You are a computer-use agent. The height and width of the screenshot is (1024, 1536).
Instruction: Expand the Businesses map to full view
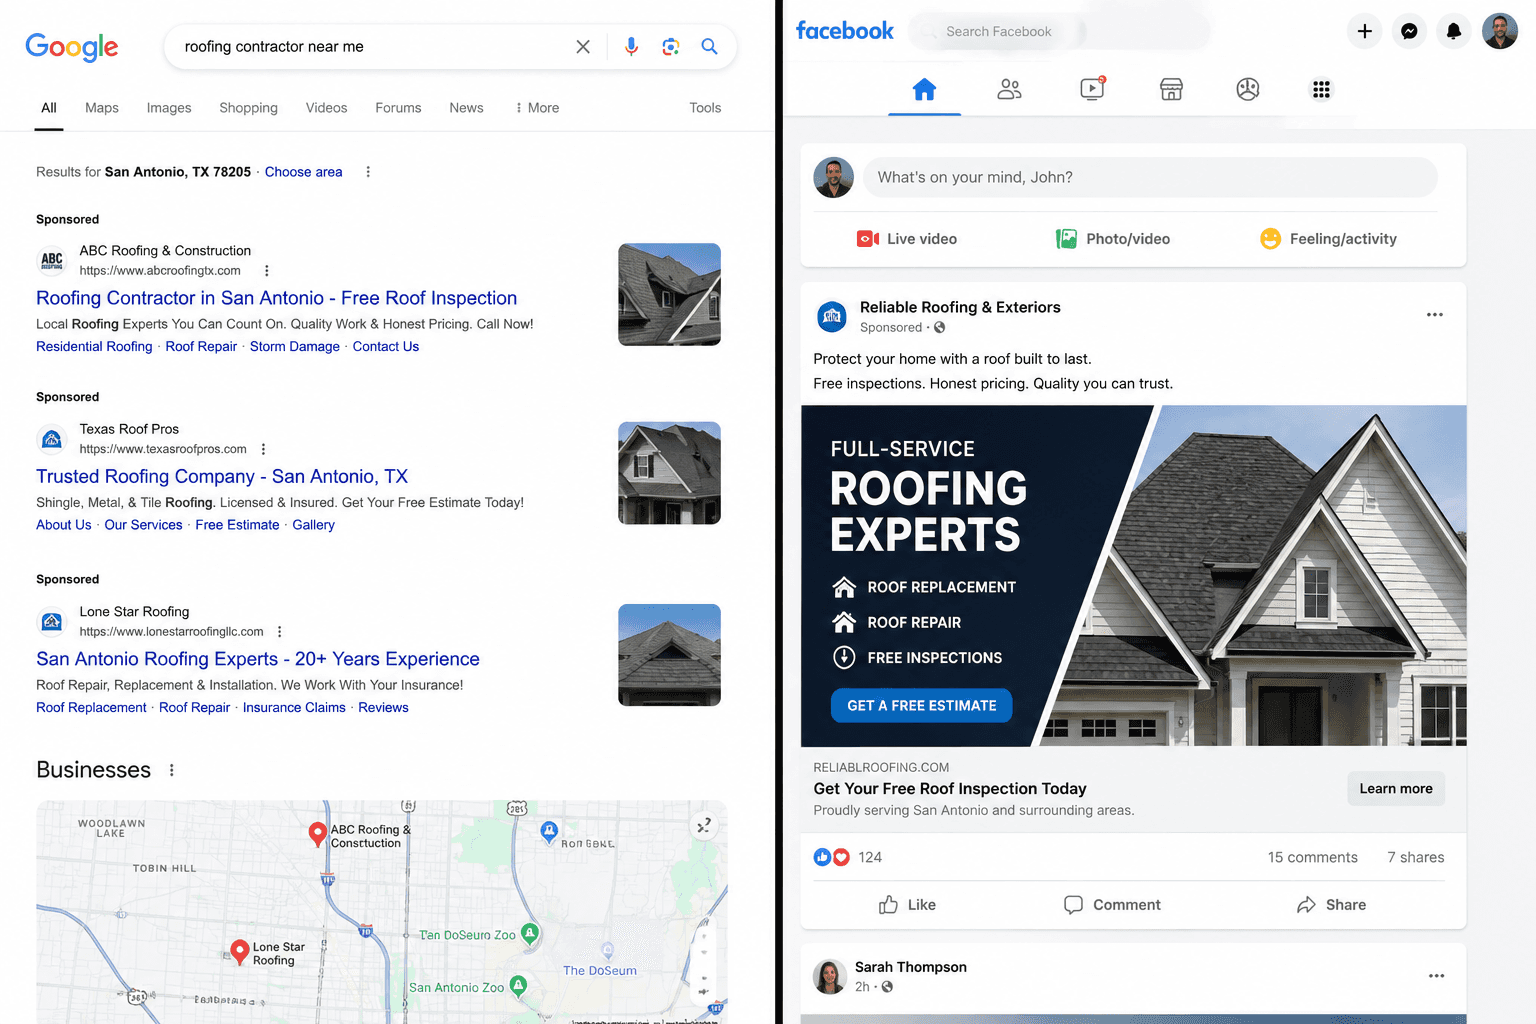(704, 825)
